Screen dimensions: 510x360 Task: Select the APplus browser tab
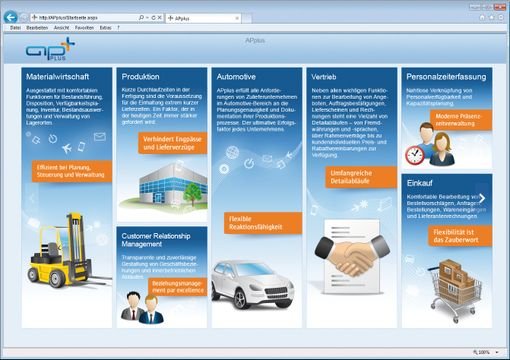pyautogui.click(x=203, y=18)
